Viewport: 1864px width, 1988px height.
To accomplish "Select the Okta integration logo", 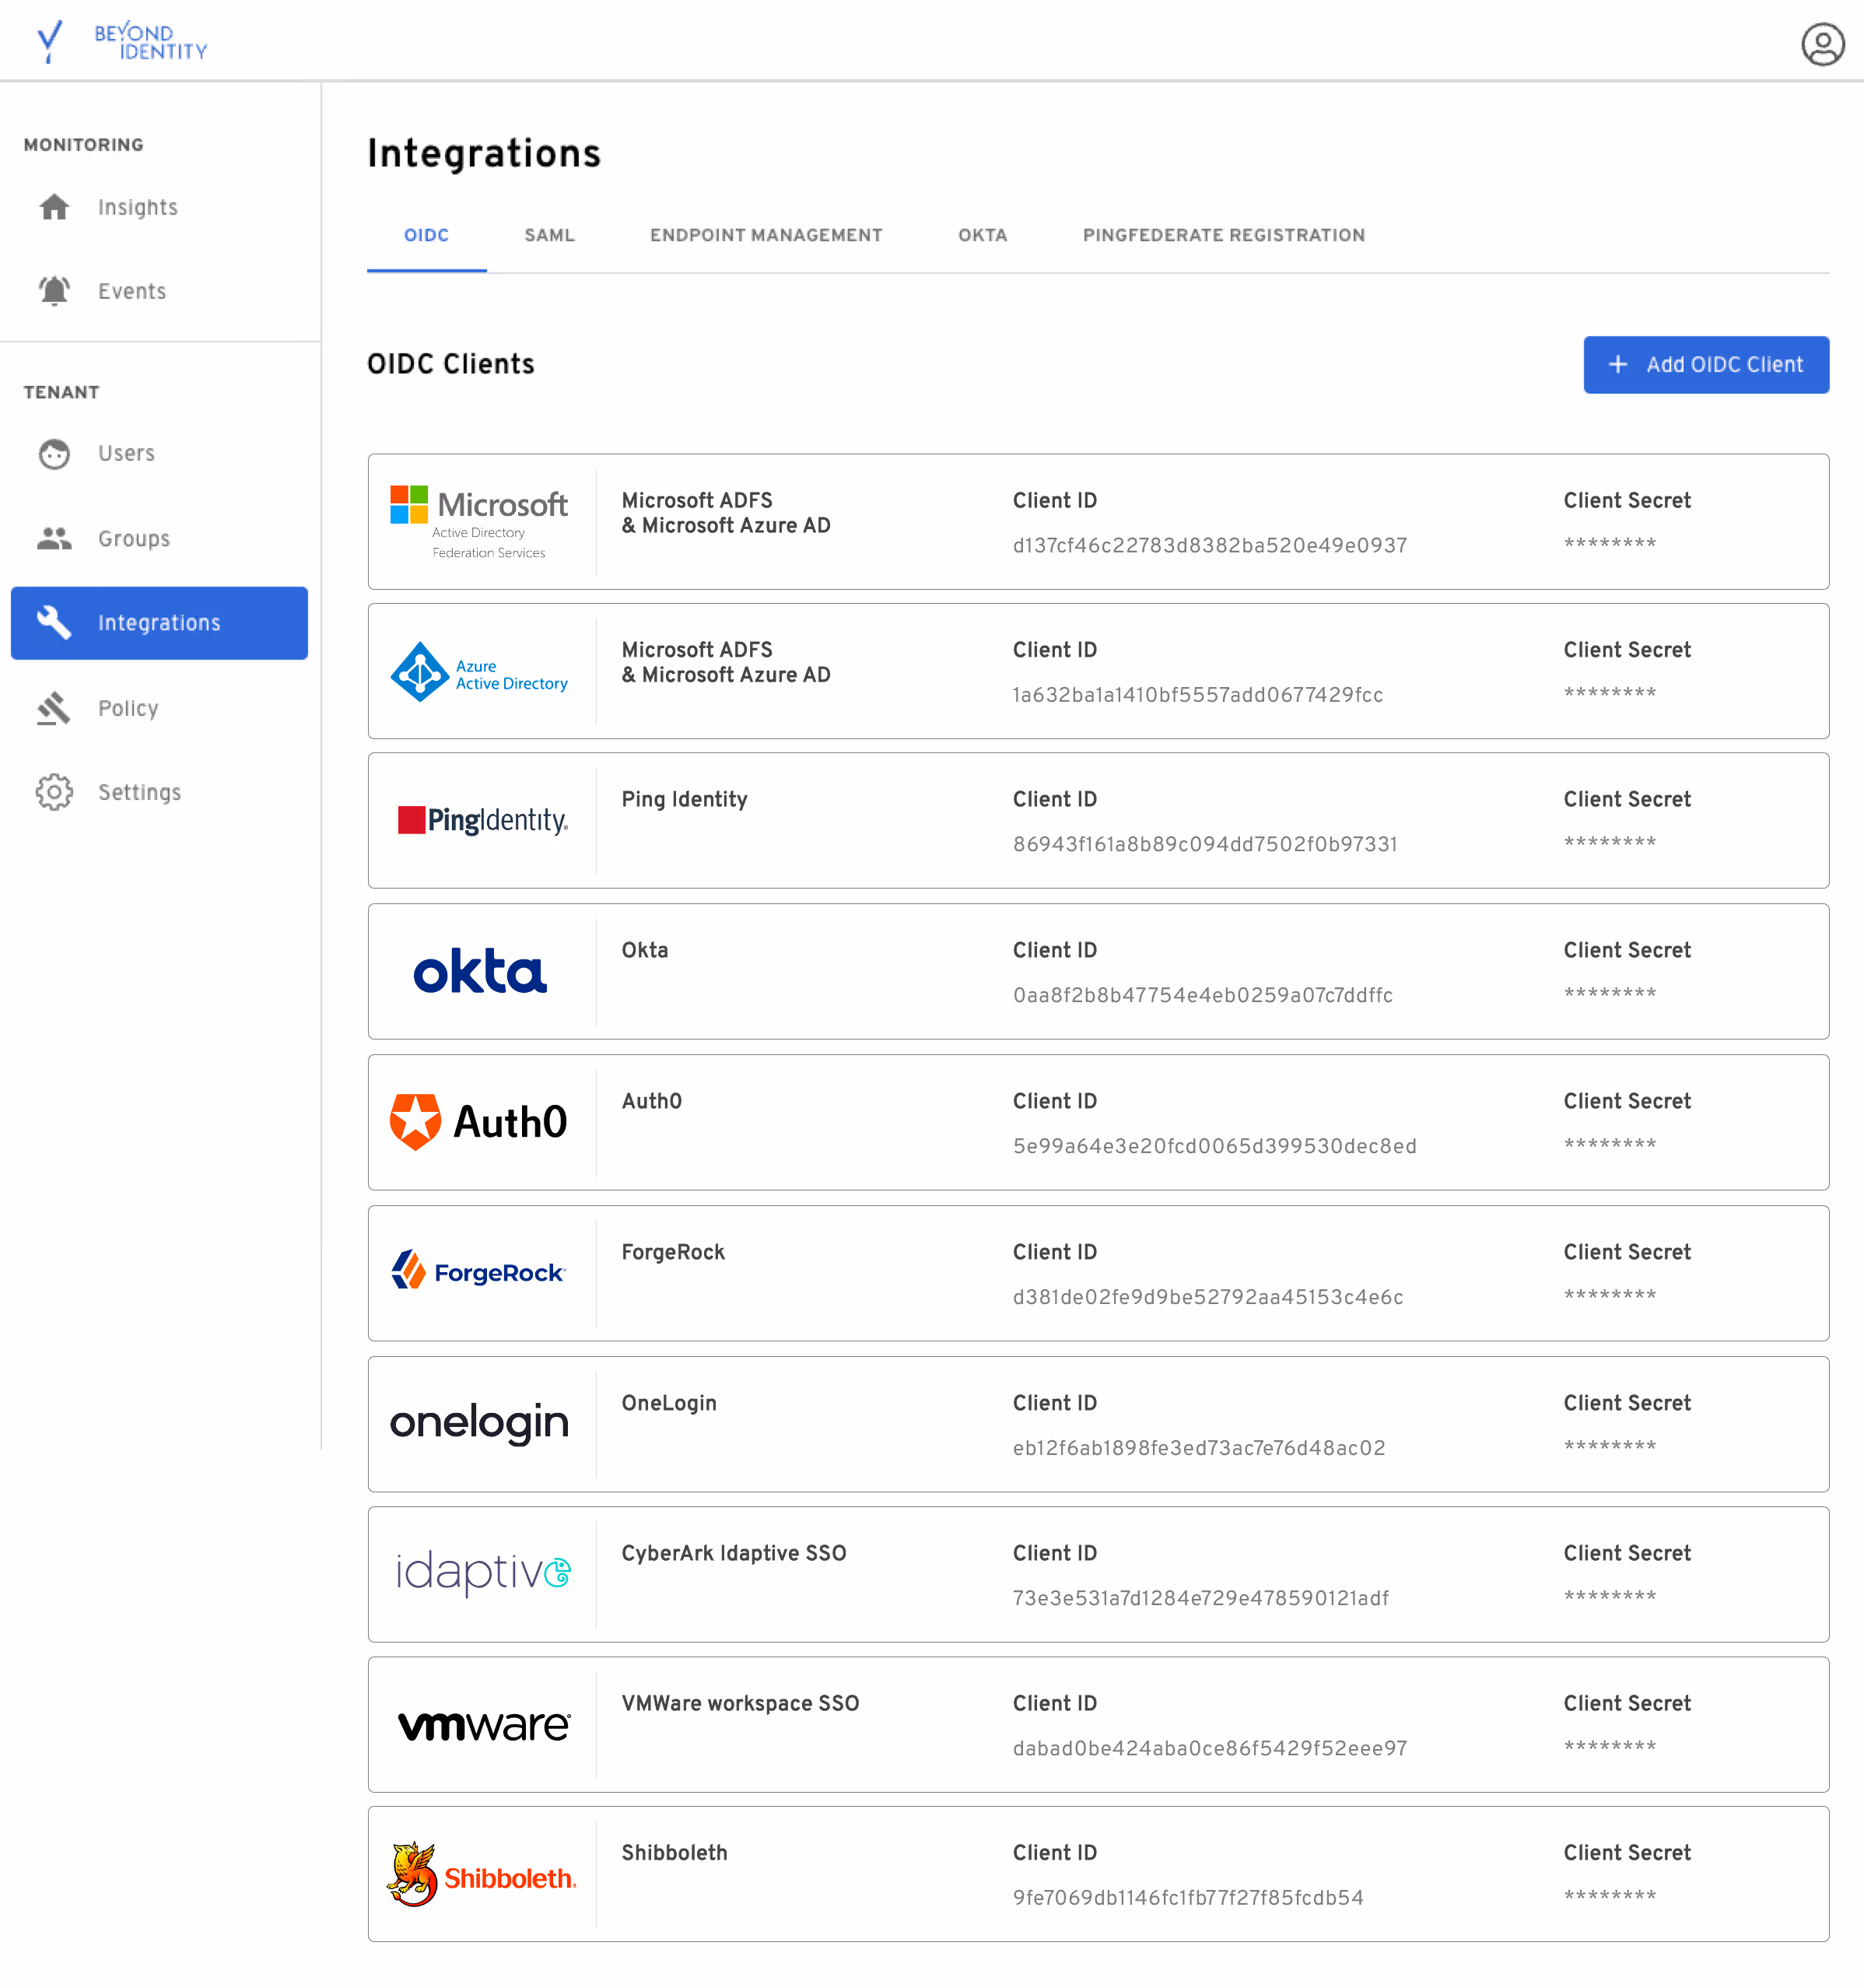I will pyautogui.click(x=480, y=971).
